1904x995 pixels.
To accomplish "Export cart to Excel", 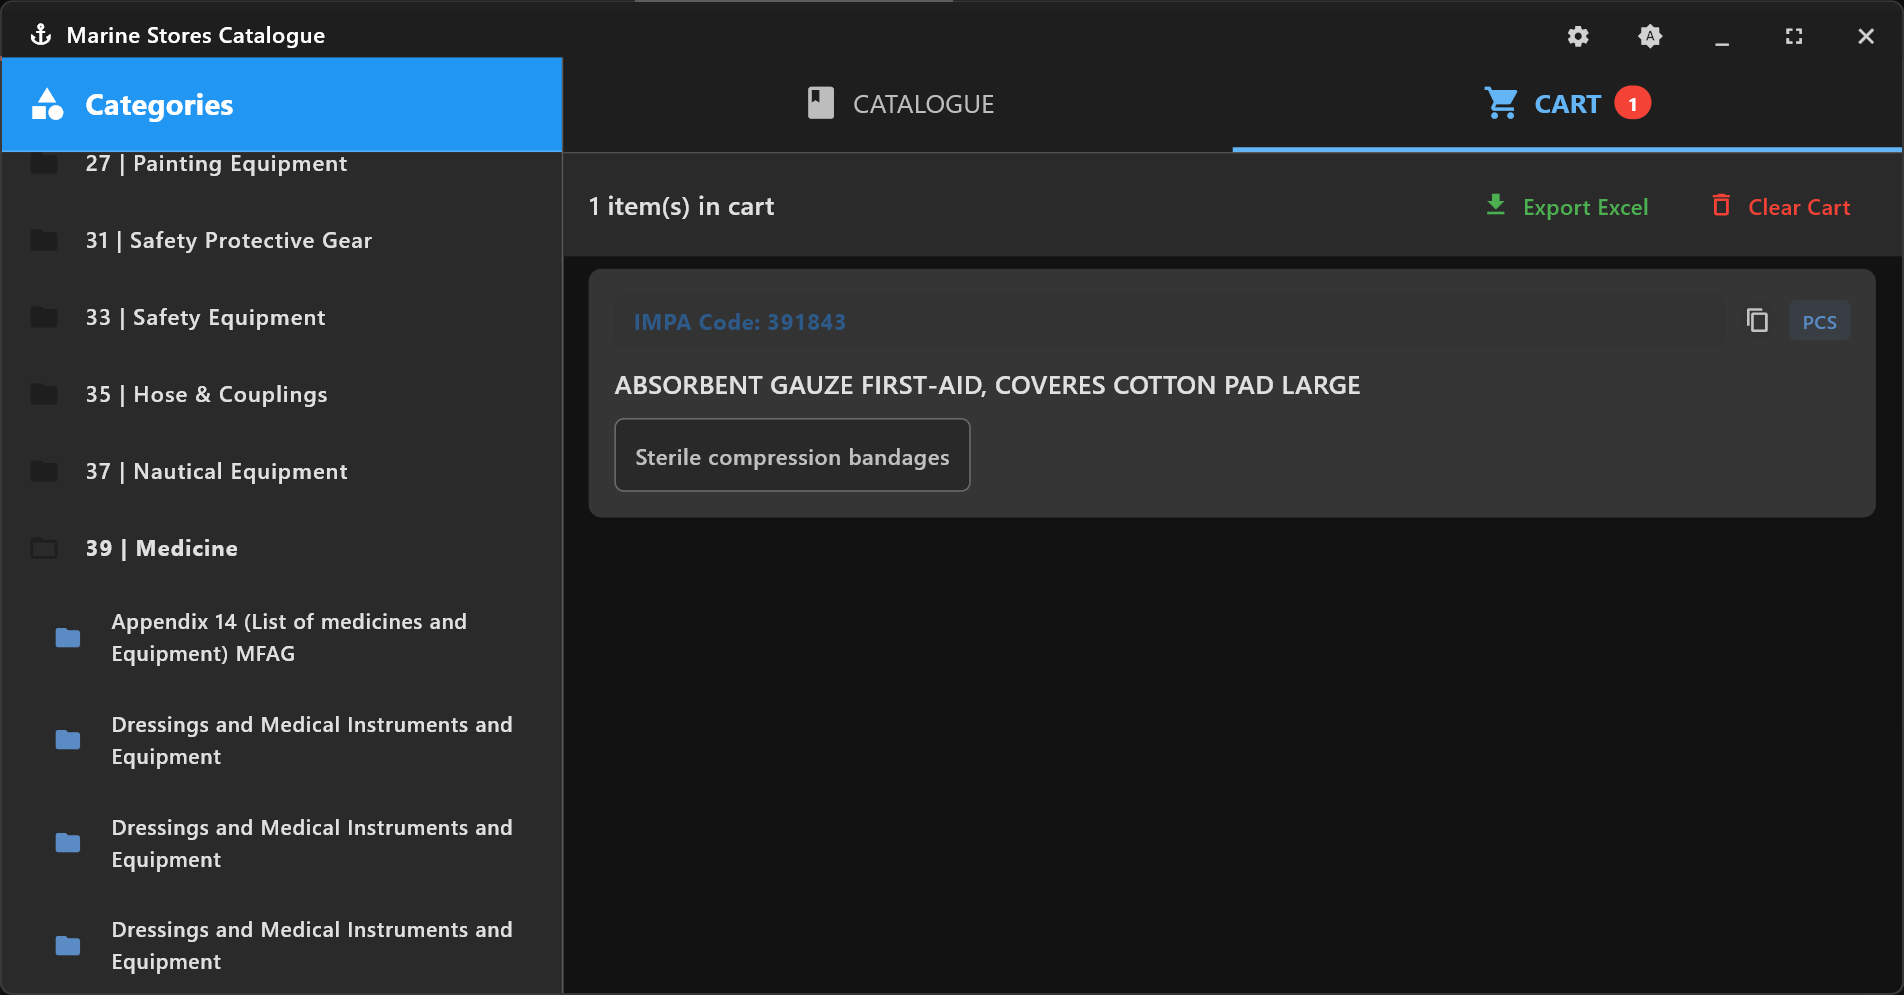I will [x=1567, y=207].
